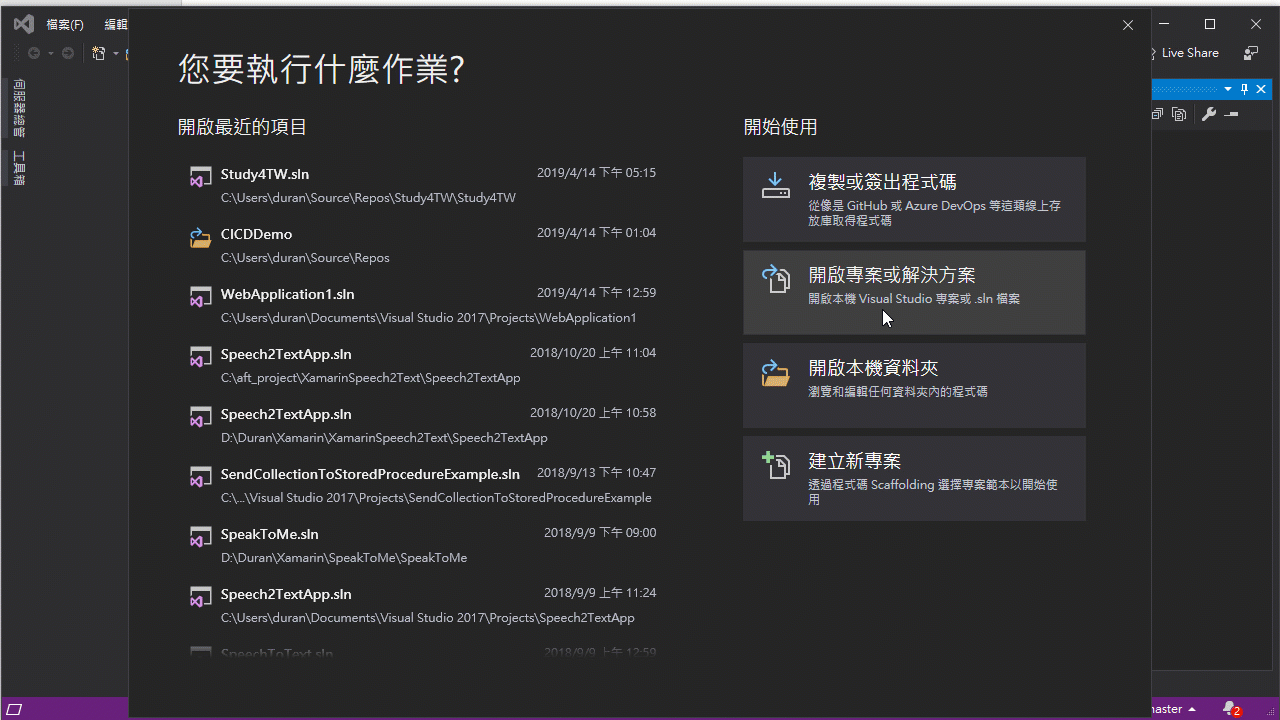Choose 複製或簽出程式碼 card
This screenshot has height=720, width=1280.
coord(914,198)
